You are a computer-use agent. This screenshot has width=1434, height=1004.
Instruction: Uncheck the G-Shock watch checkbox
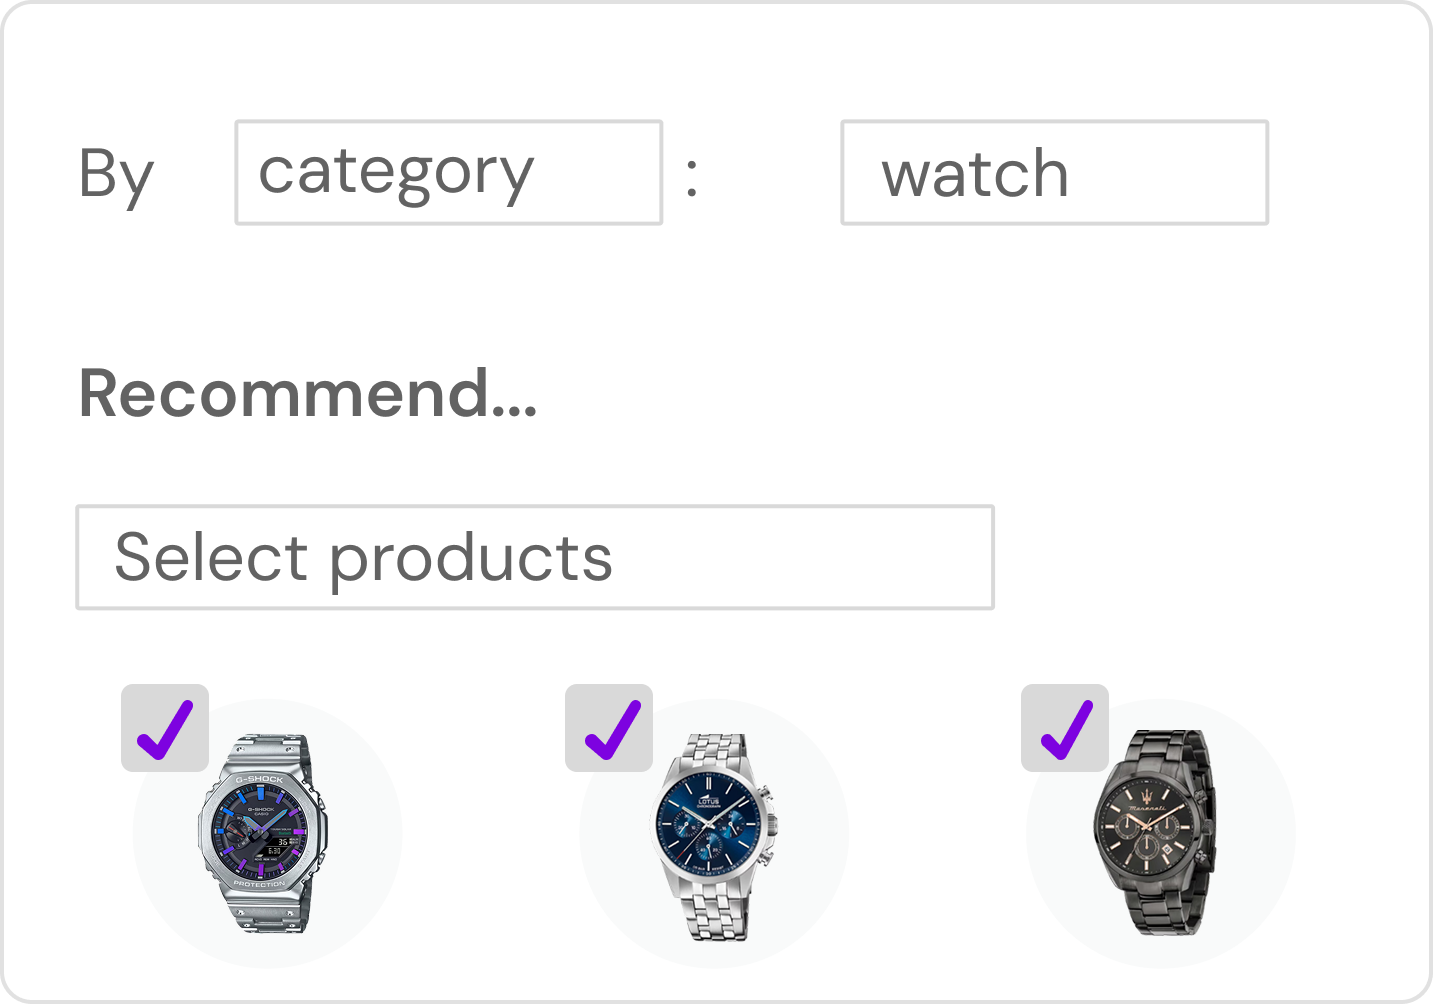point(165,728)
